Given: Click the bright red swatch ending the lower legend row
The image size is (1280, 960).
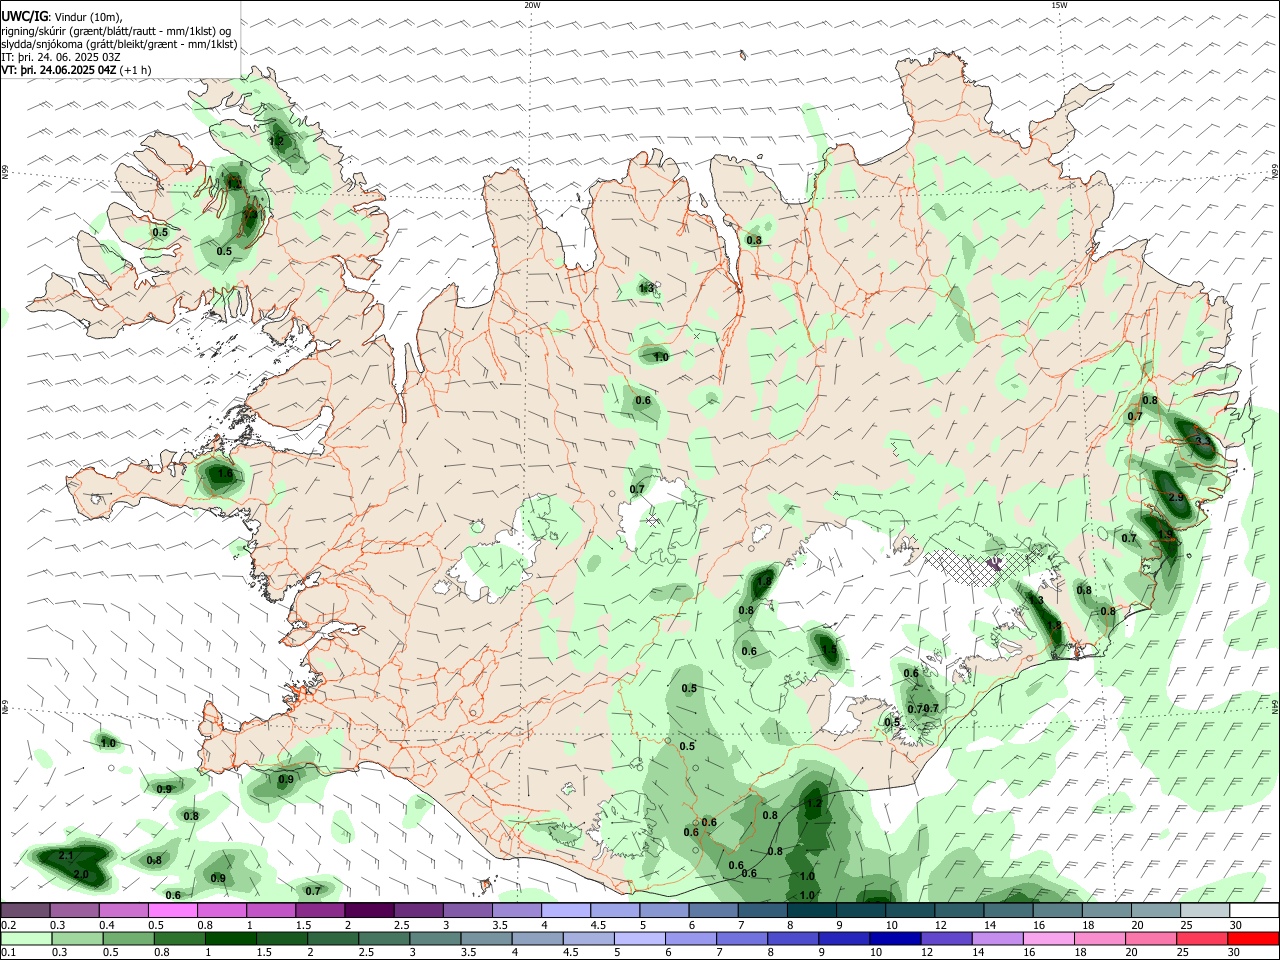Looking at the screenshot, I should click(x=1253, y=939).
